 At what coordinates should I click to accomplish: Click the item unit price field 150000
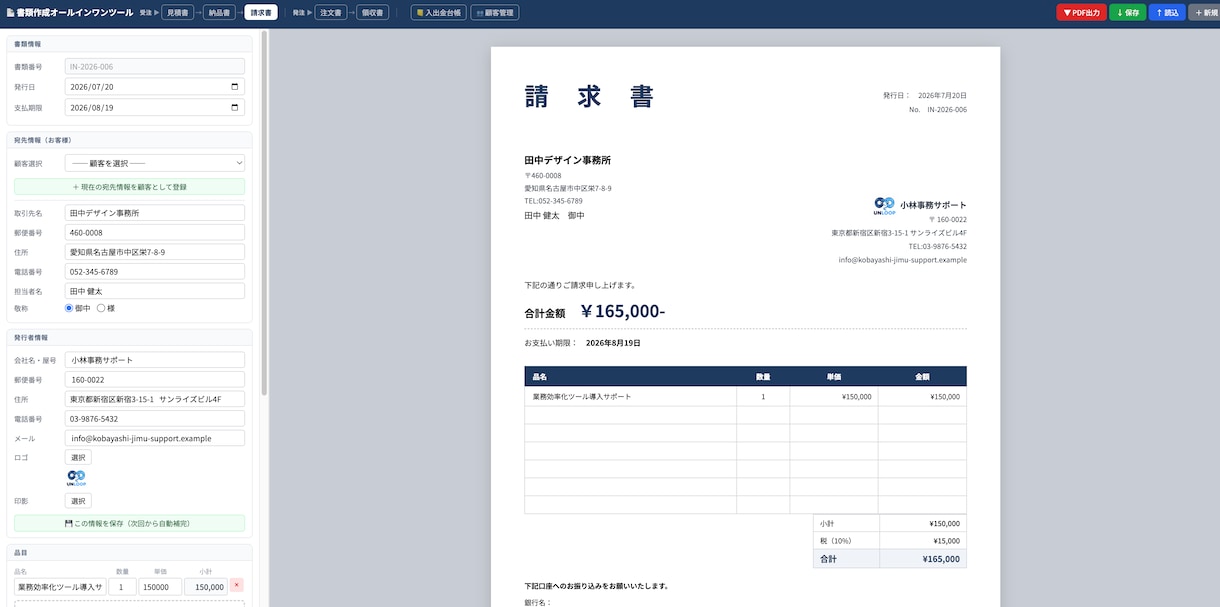pyautogui.click(x=161, y=587)
